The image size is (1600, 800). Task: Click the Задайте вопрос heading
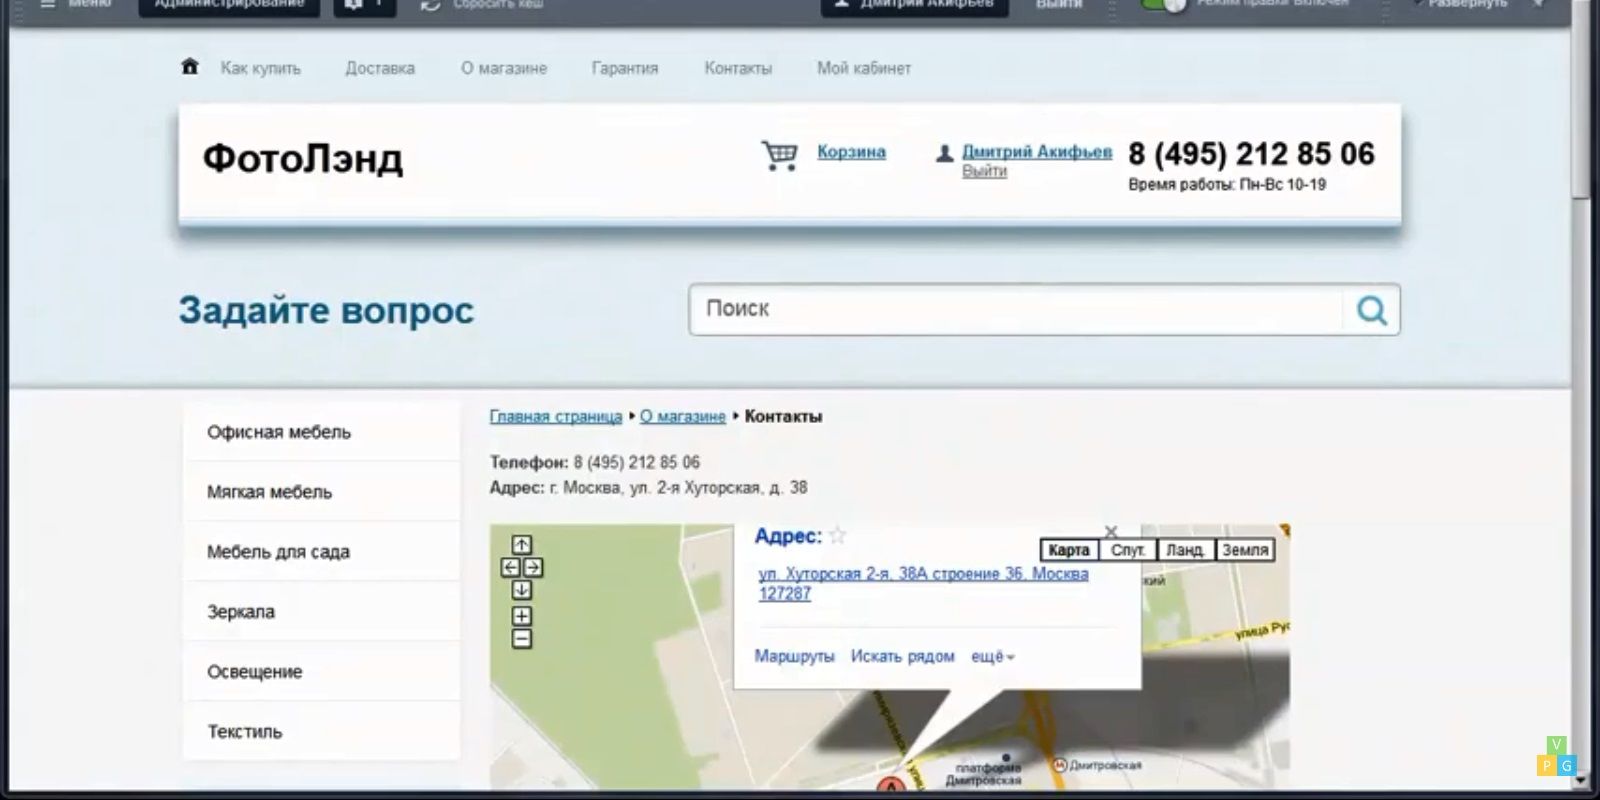pyautogui.click(x=326, y=310)
